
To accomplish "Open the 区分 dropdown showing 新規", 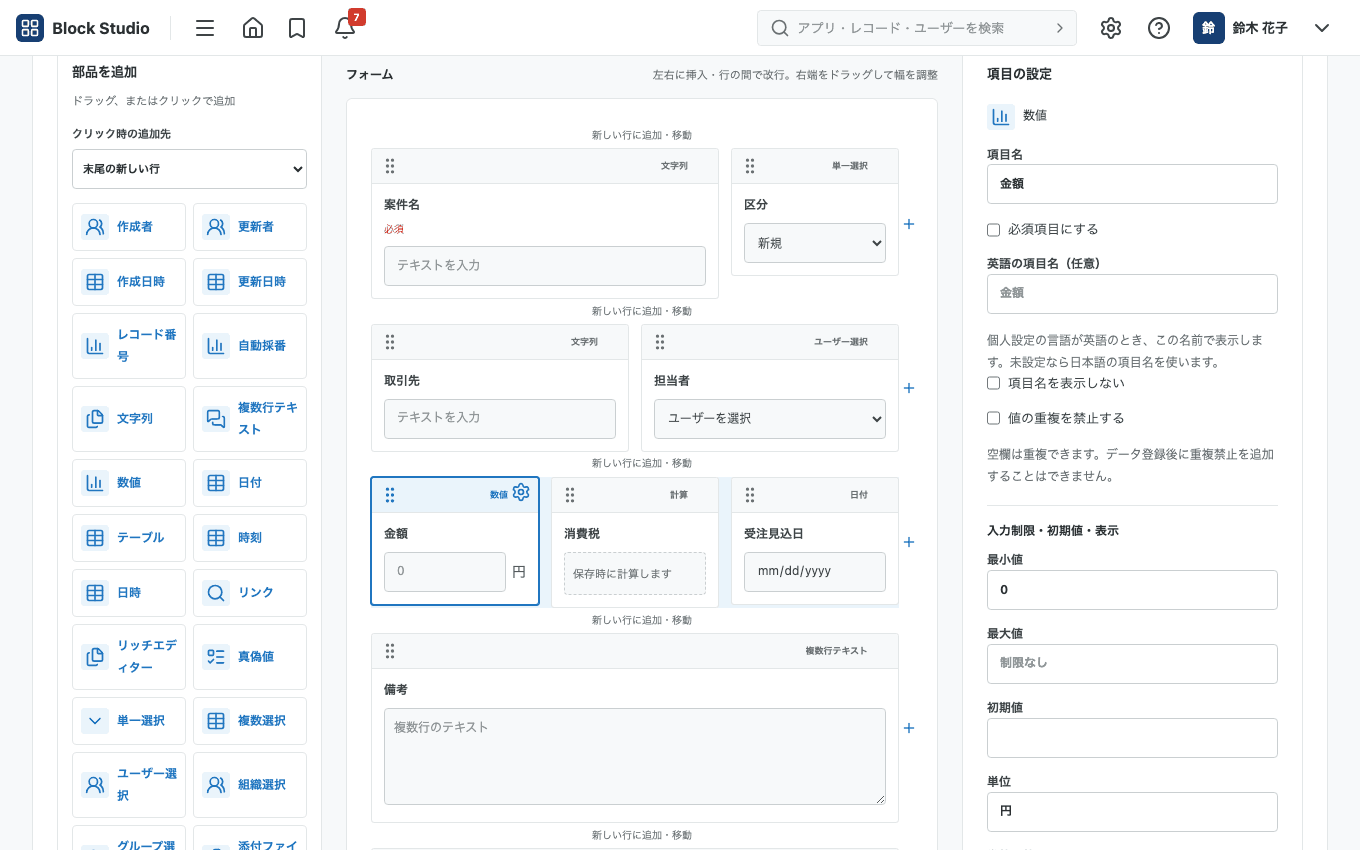I will [815, 243].
